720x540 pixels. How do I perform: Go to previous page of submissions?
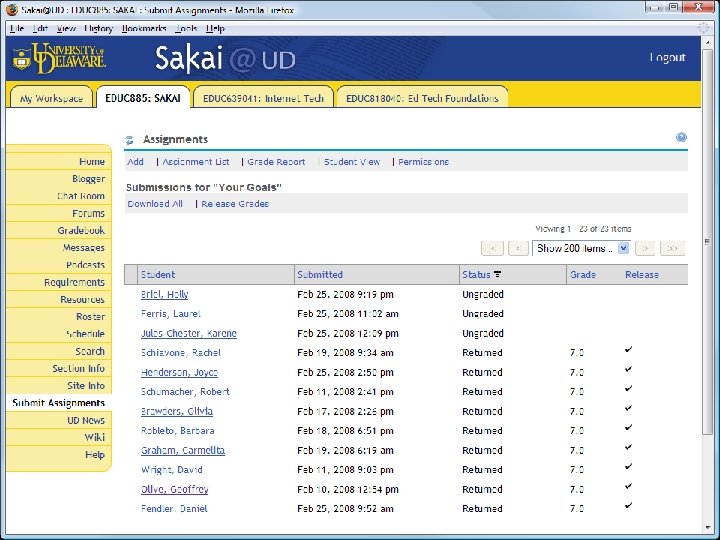(x=518, y=248)
